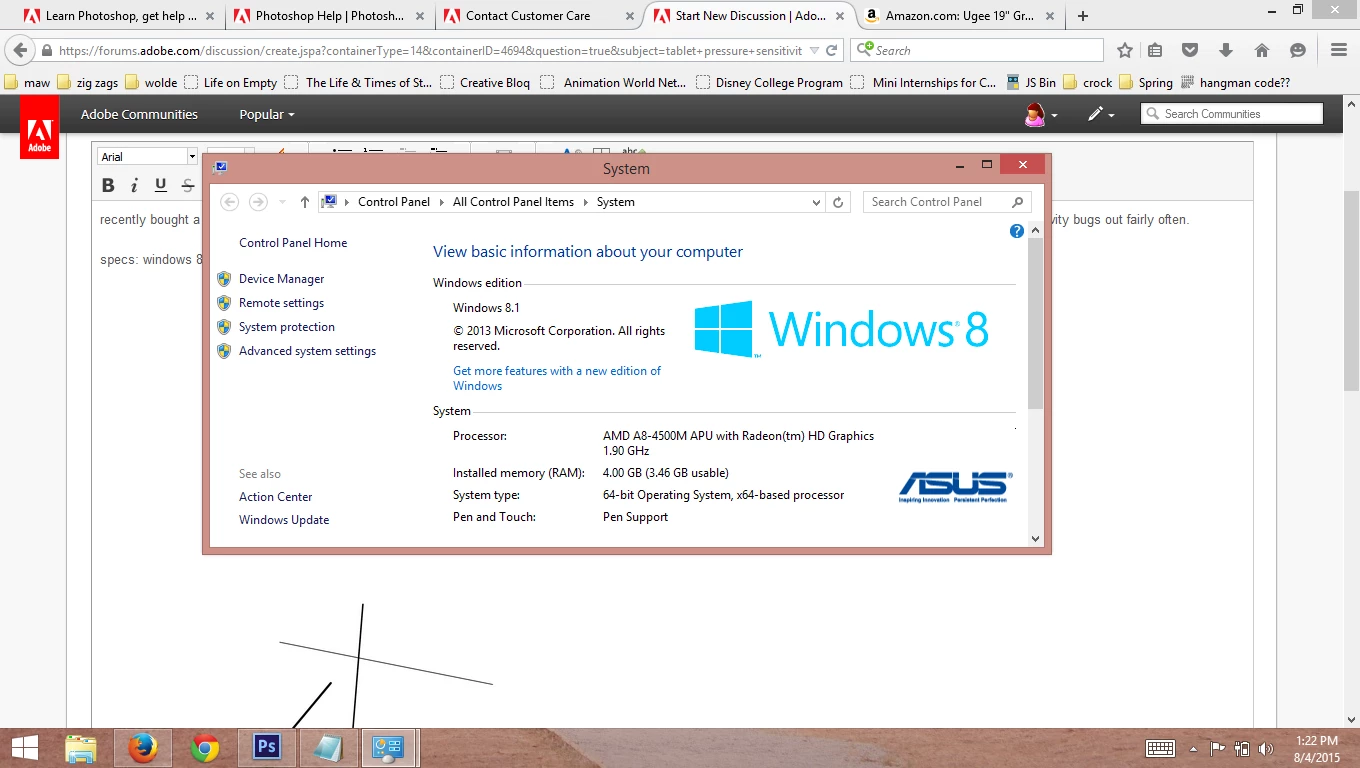Click the Refresh button in System address bar
1360x768 pixels.
[838, 202]
